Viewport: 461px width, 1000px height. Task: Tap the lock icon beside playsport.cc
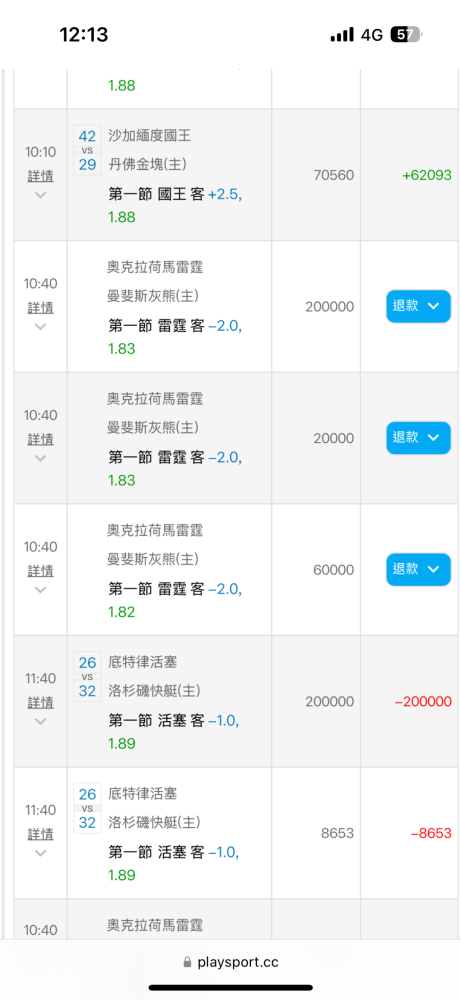tap(187, 962)
